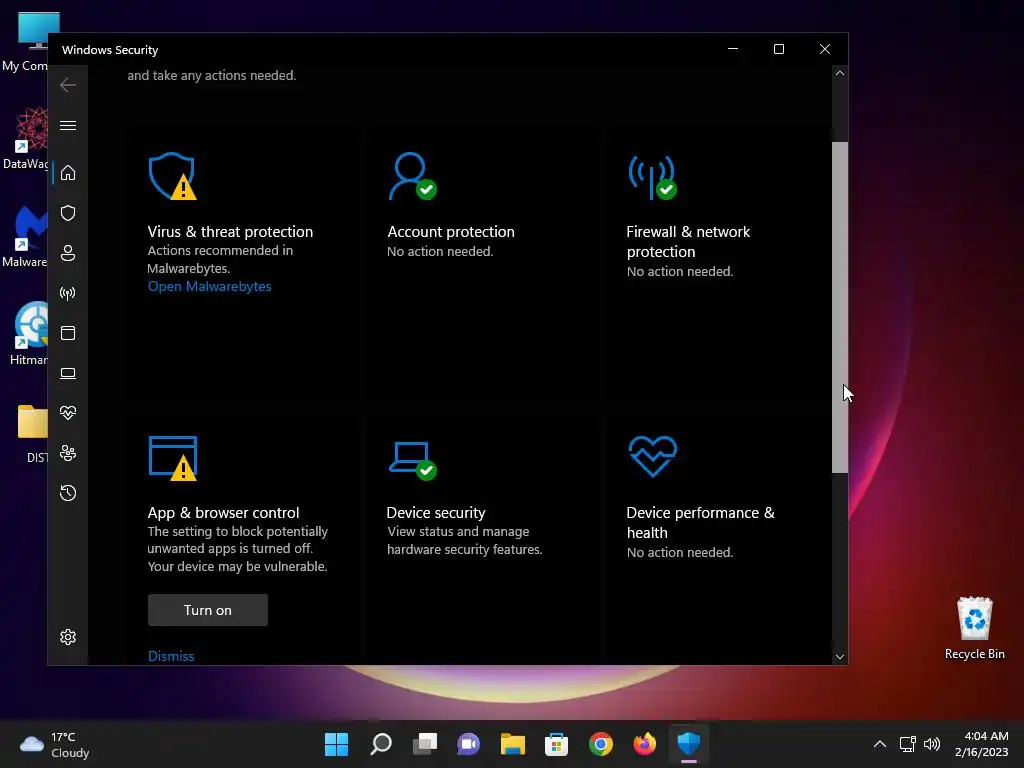Show hidden system tray icons
This screenshot has height=768, width=1024.
[880, 744]
